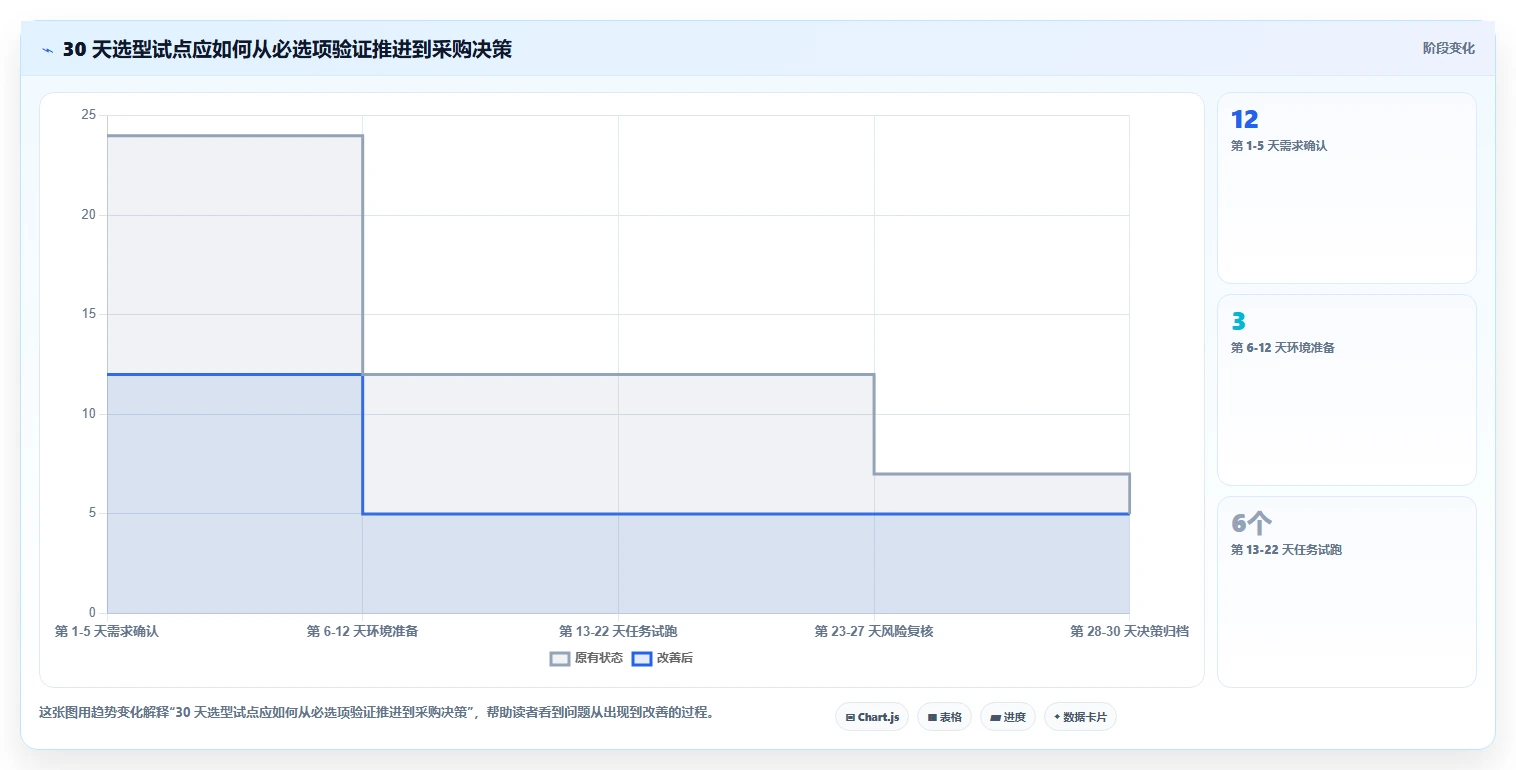Viewport: 1516px width, 770px height.
Task: Select the 进度 tag chip
Action: (1008, 717)
